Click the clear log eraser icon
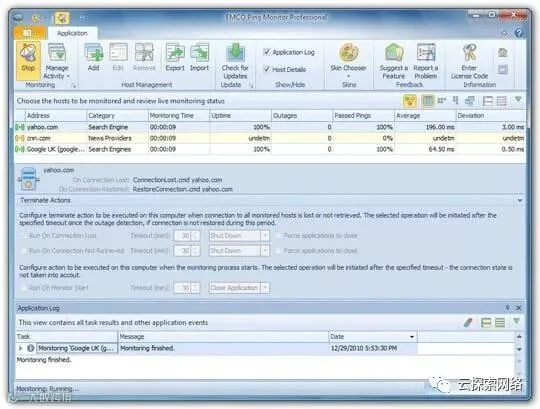Viewport: 540px width, 409px height. point(468,323)
